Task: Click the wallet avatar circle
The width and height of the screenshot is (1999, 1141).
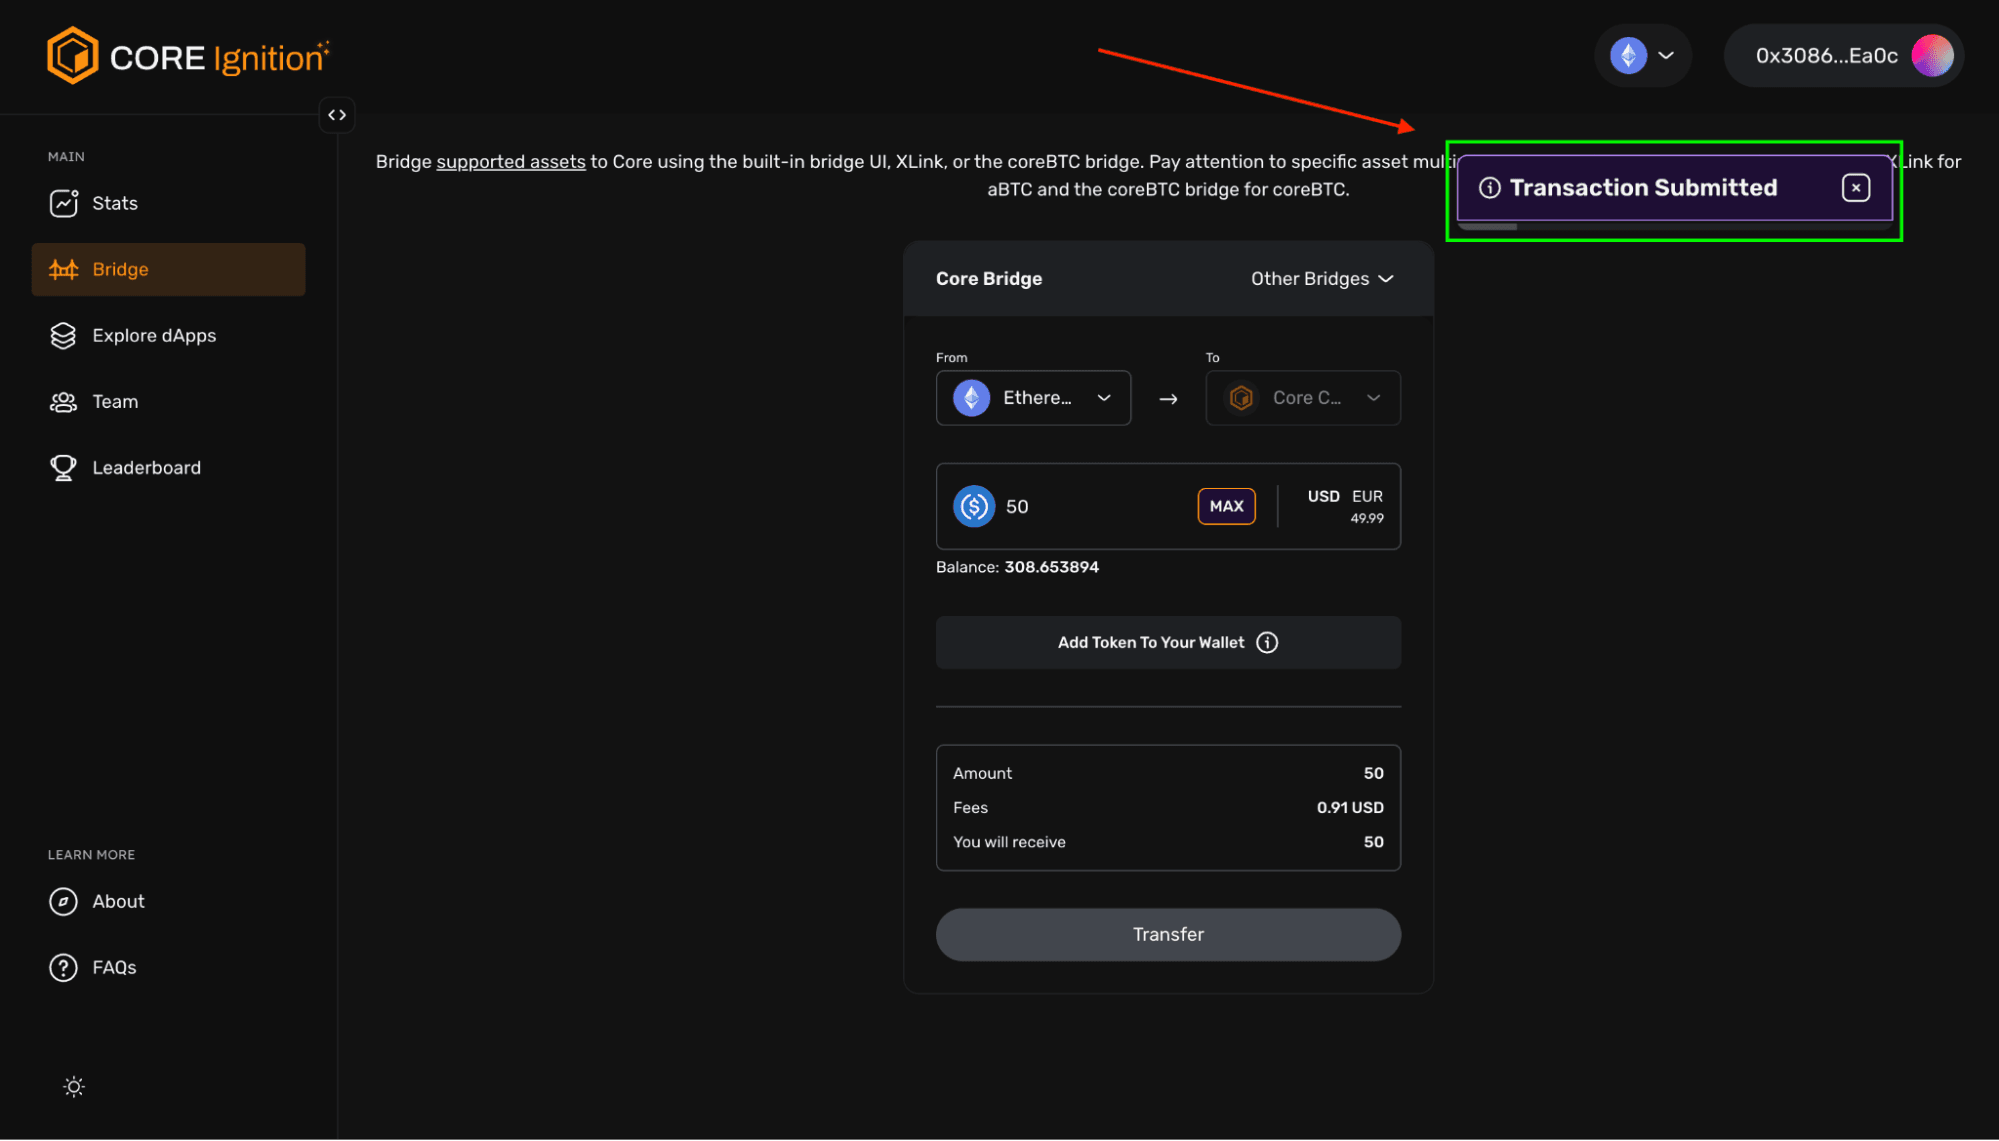Action: [x=1932, y=56]
